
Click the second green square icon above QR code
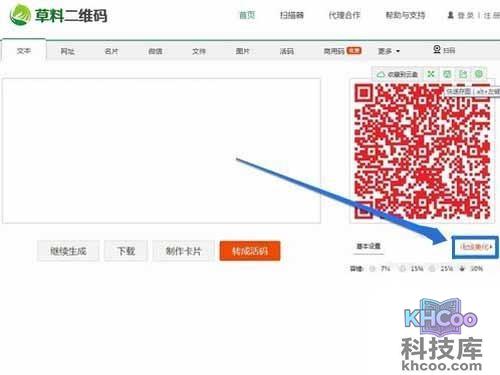pos(447,74)
